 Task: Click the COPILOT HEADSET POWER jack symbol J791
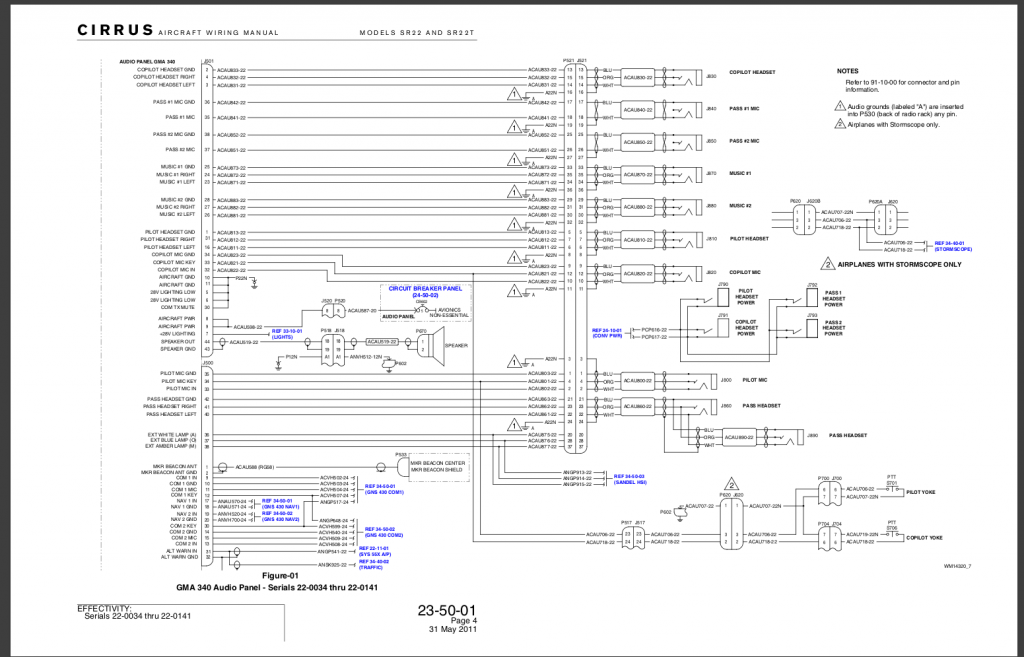pyautogui.click(x=722, y=327)
